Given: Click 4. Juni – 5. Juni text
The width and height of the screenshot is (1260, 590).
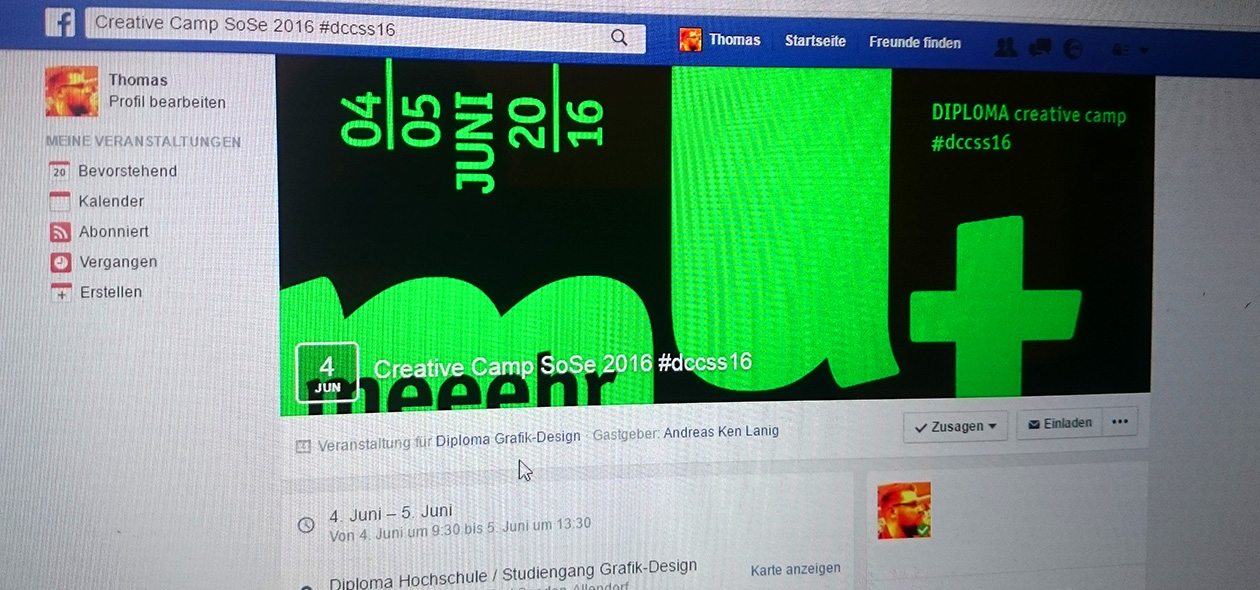Looking at the screenshot, I should [x=391, y=514].
